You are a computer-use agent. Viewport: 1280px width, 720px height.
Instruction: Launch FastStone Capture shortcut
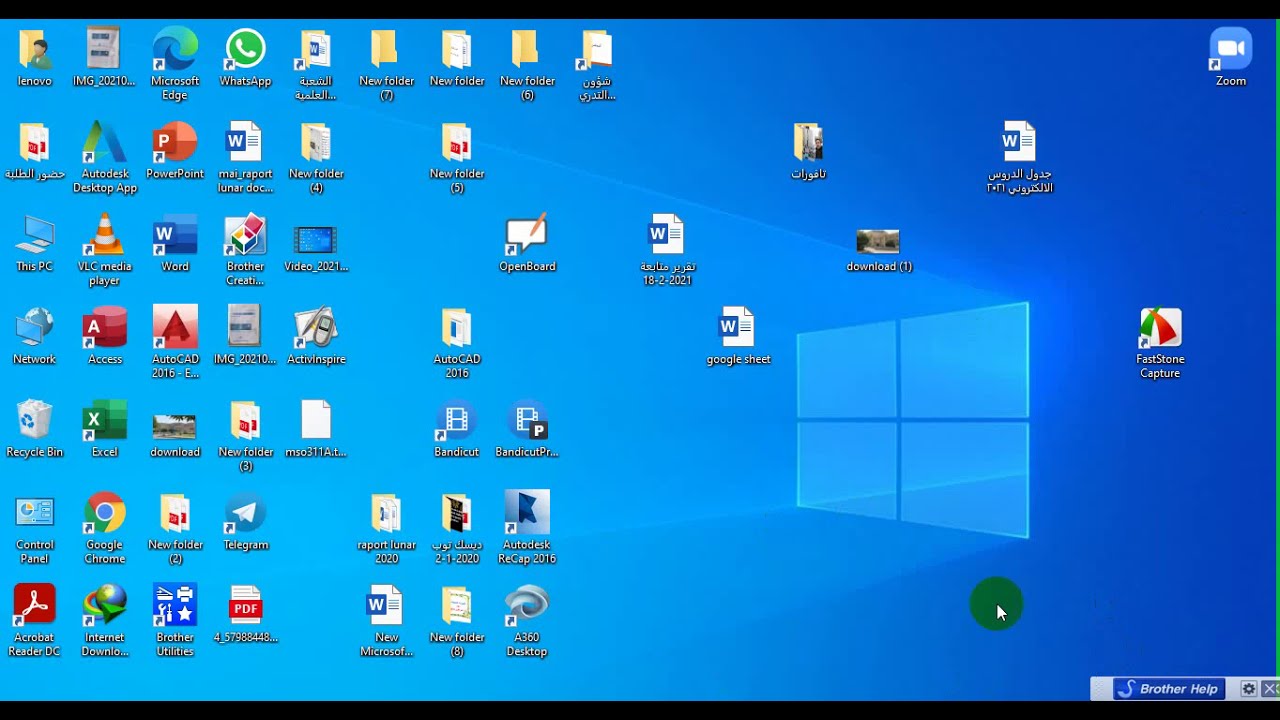coord(1160,343)
